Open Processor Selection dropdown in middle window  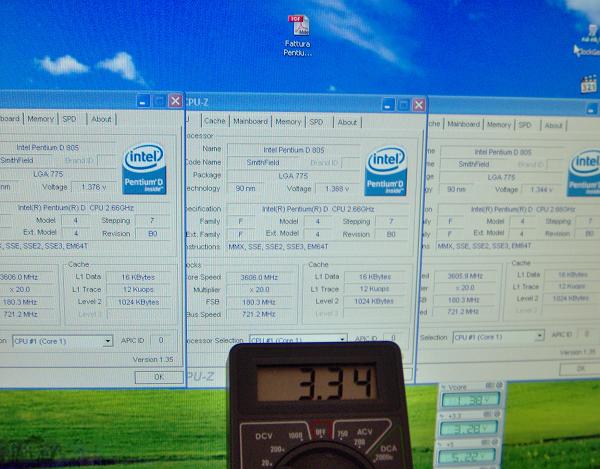342,340
